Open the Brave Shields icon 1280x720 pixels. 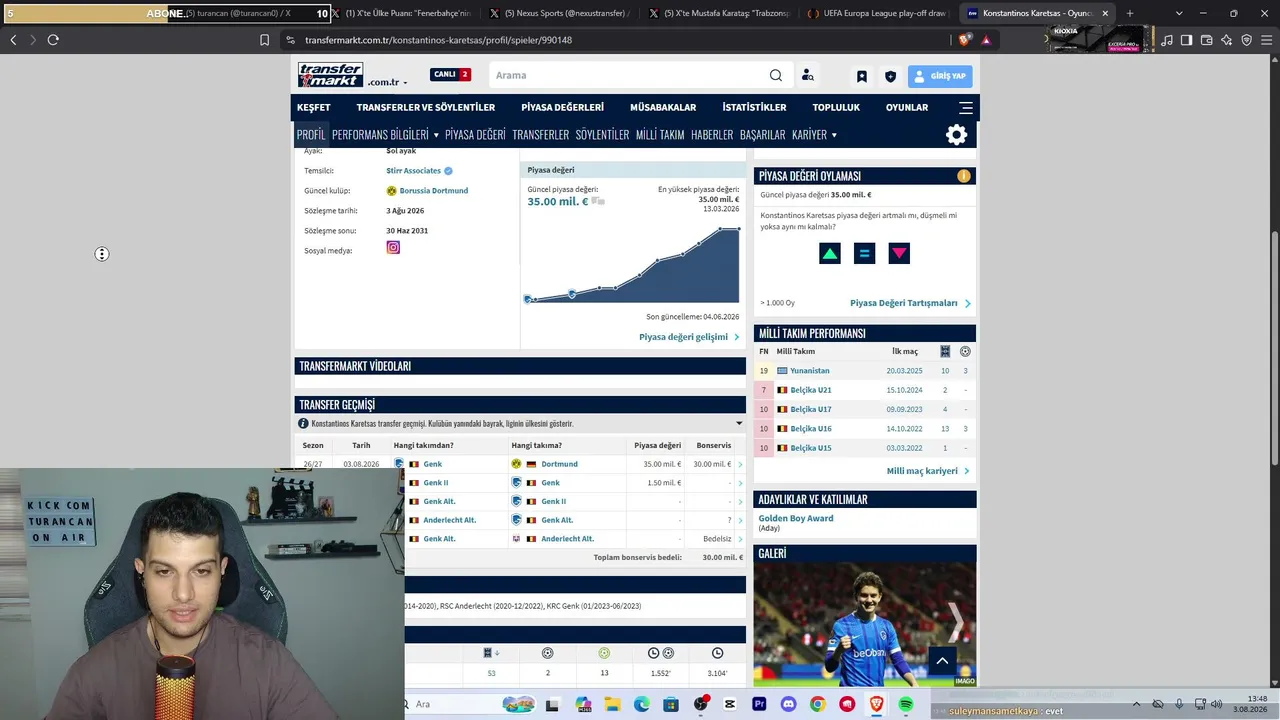(x=964, y=40)
